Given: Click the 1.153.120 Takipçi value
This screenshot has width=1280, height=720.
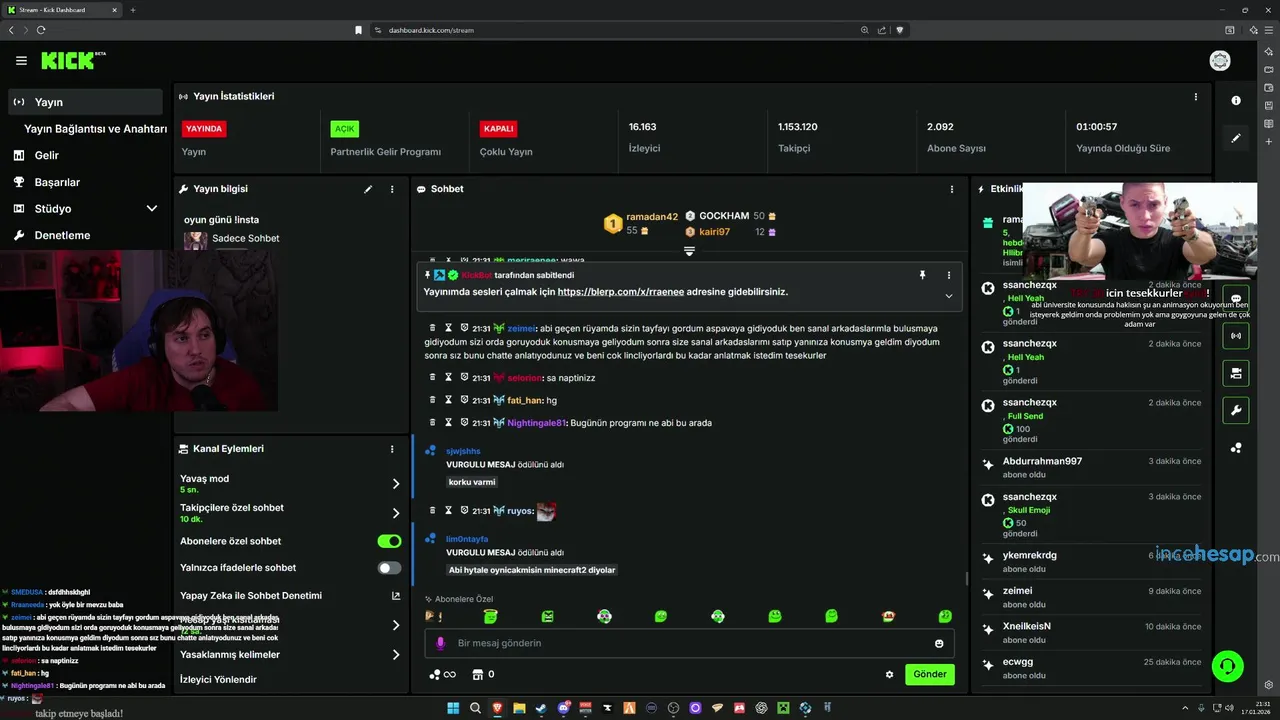Looking at the screenshot, I should coord(798,127).
